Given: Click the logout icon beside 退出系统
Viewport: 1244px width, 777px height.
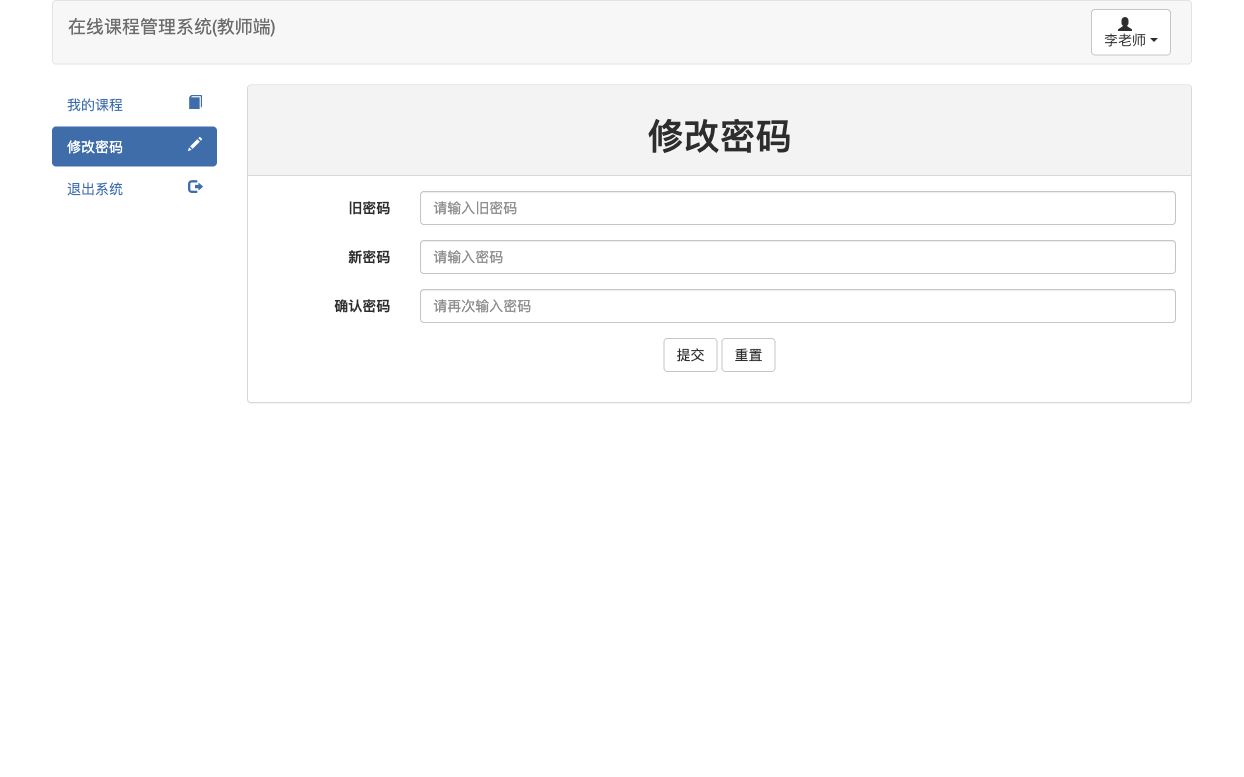Looking at the screenshot, I should click(x=195, y=186).
